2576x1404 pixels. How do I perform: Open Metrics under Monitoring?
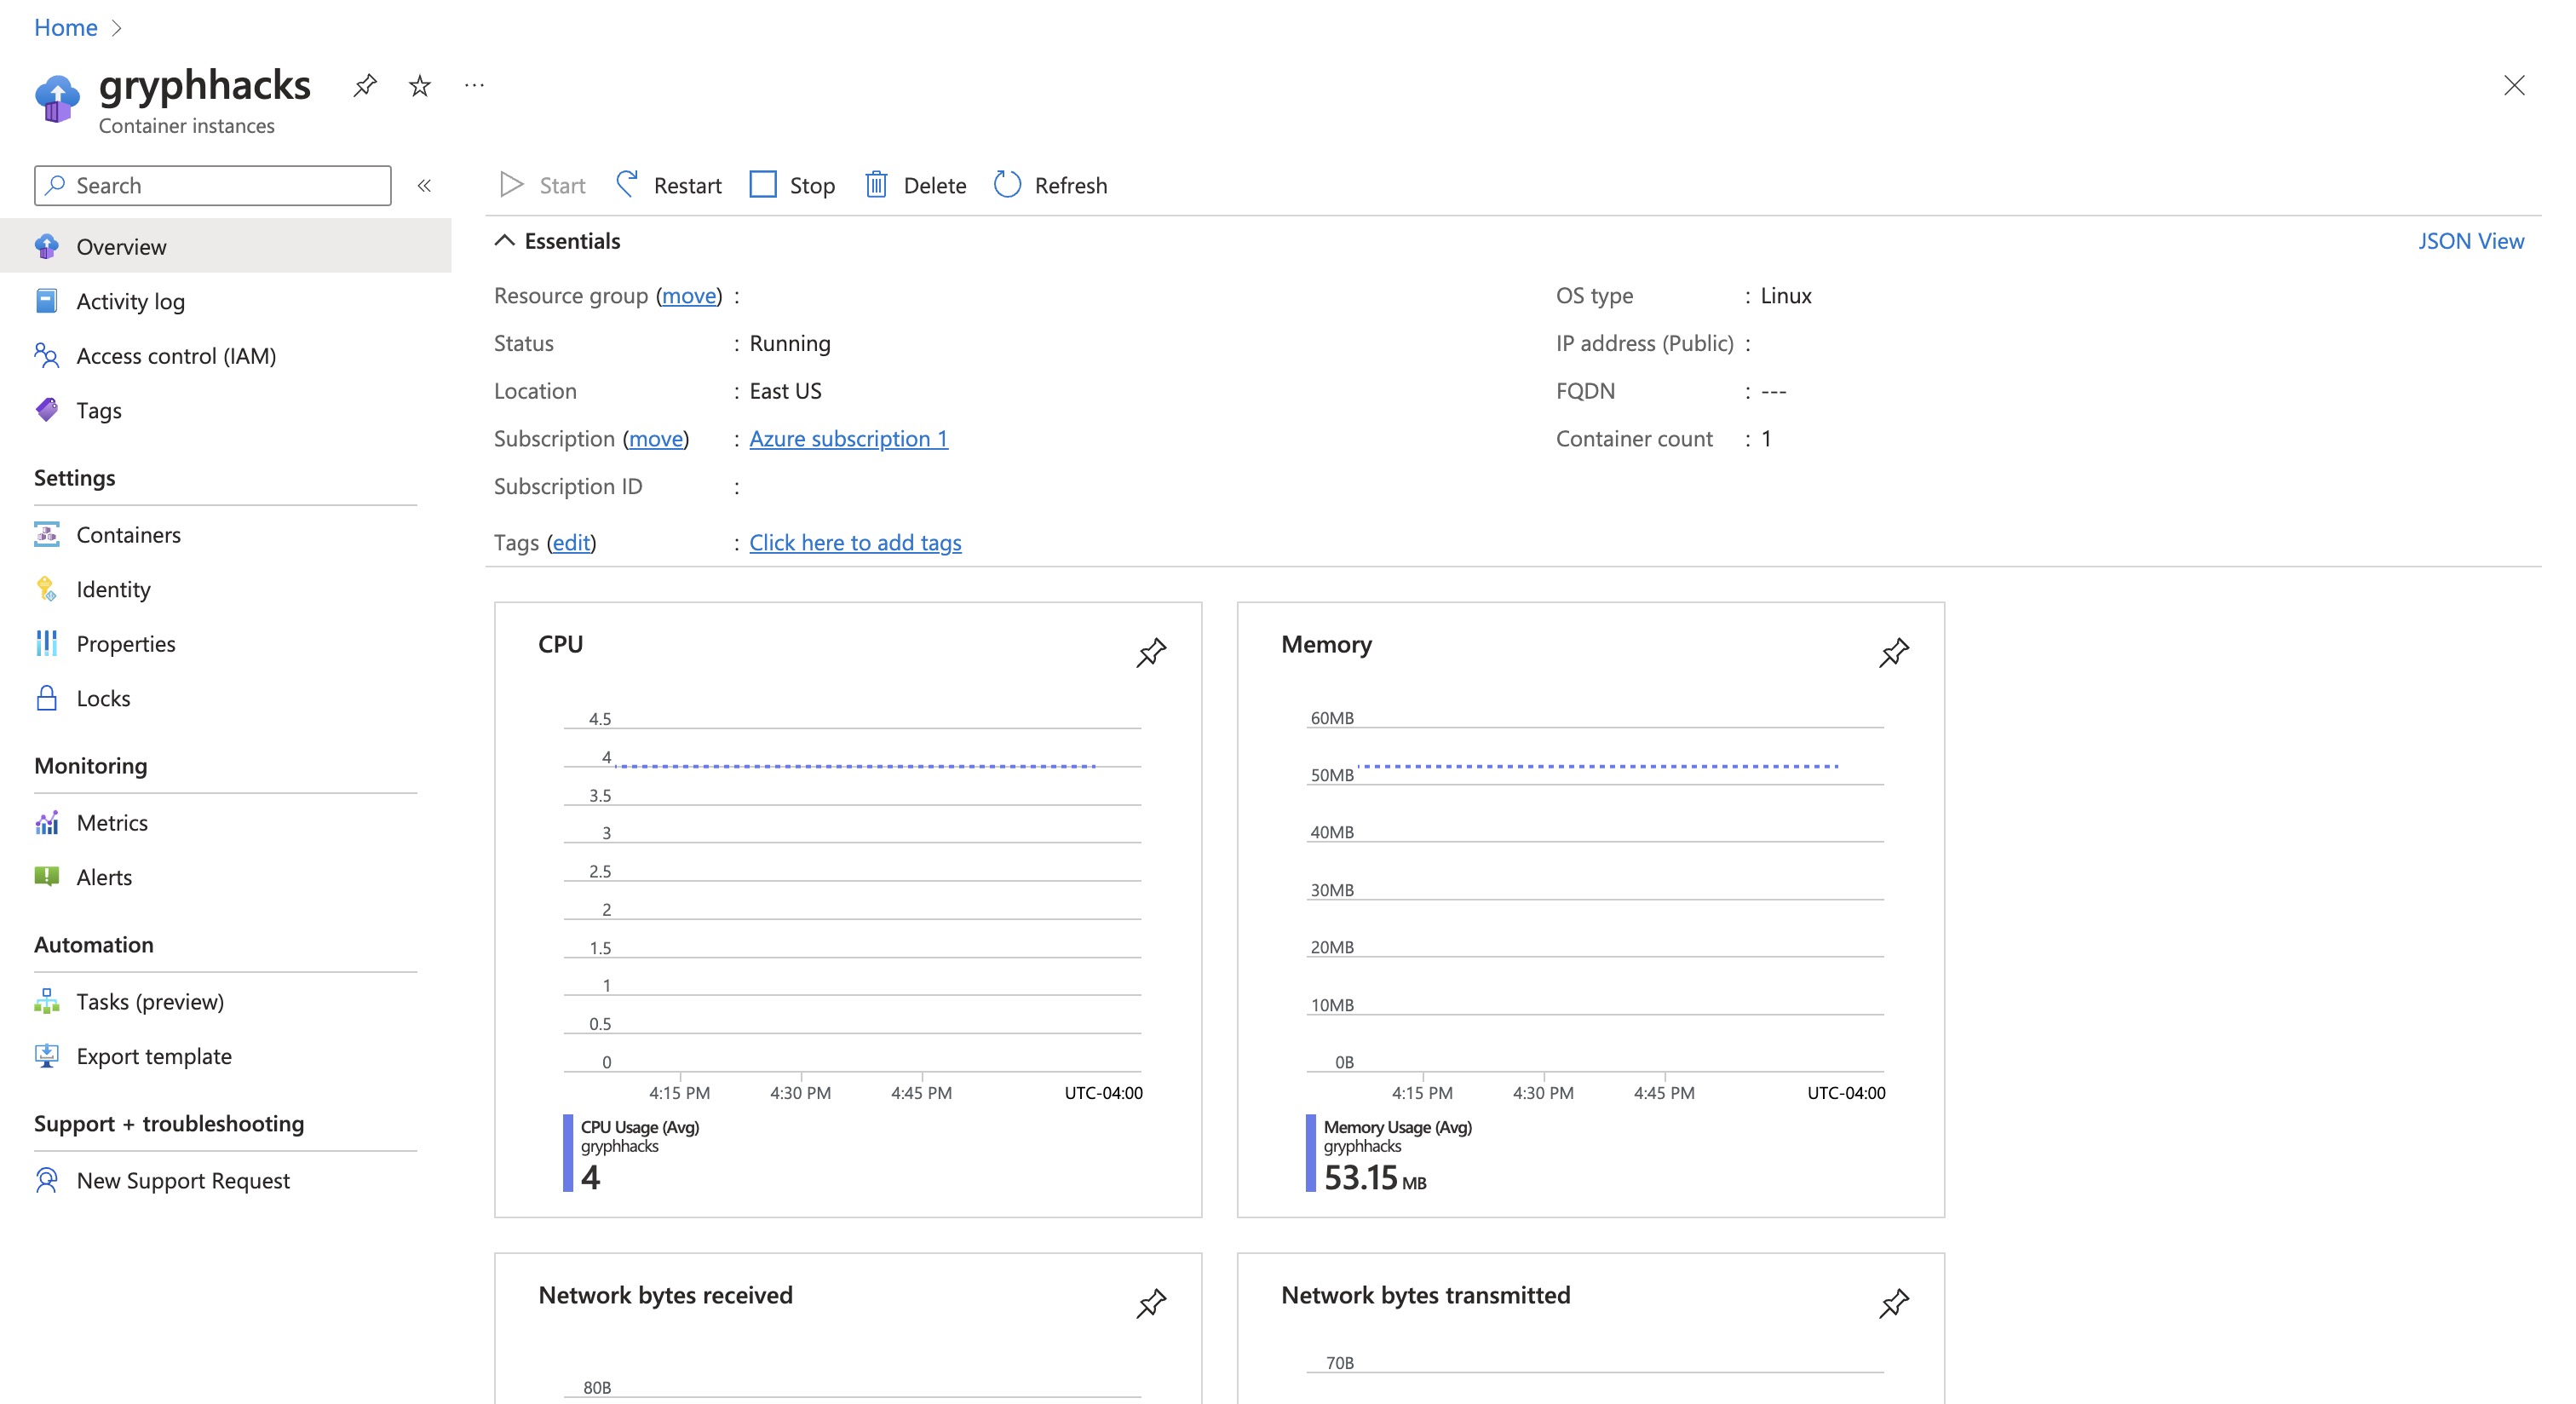[112, 823]
